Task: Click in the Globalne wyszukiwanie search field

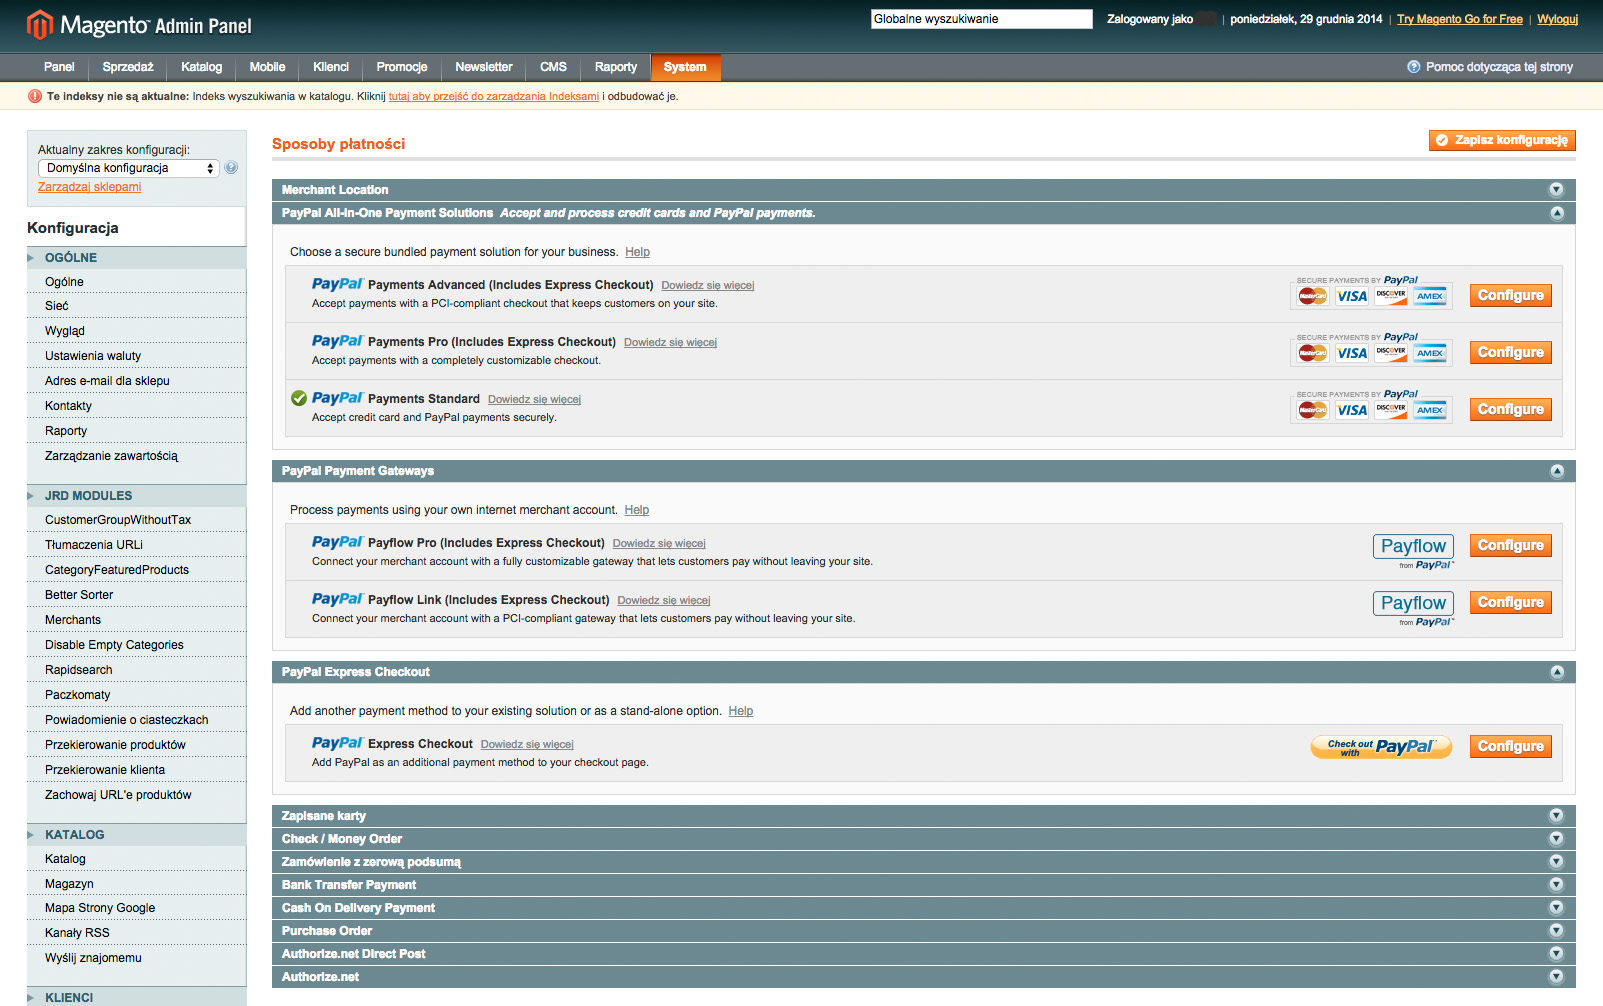Action: [981, 19]
